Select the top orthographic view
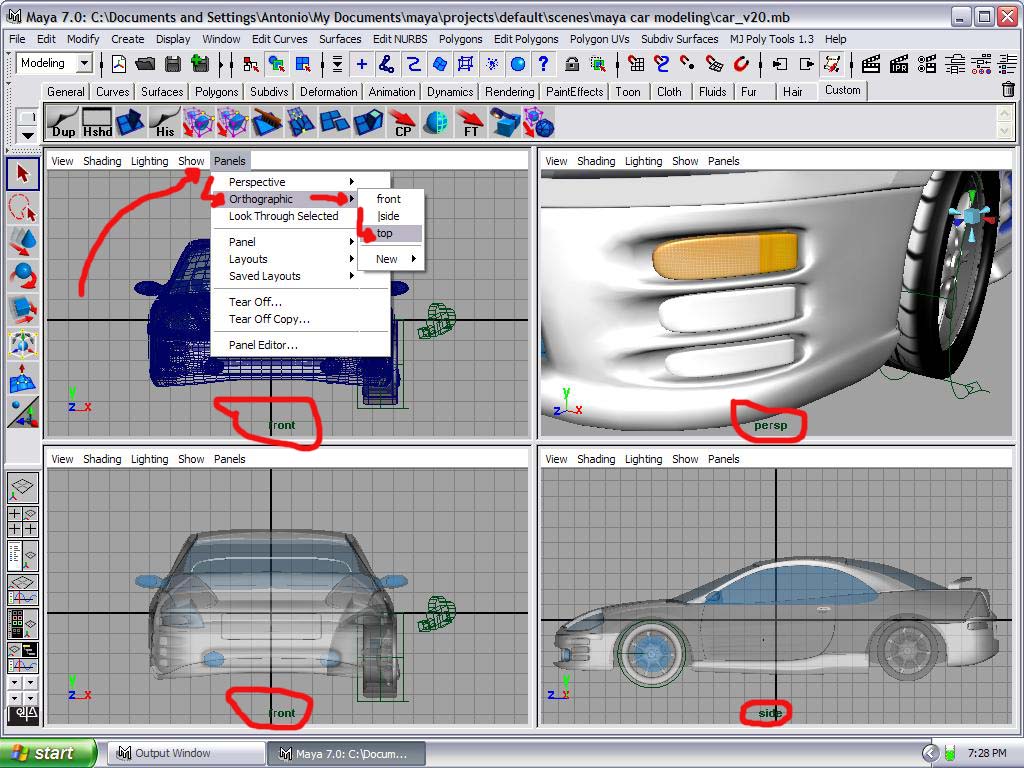The height and width of the screenshot is (768, 1024). point(391,233)
